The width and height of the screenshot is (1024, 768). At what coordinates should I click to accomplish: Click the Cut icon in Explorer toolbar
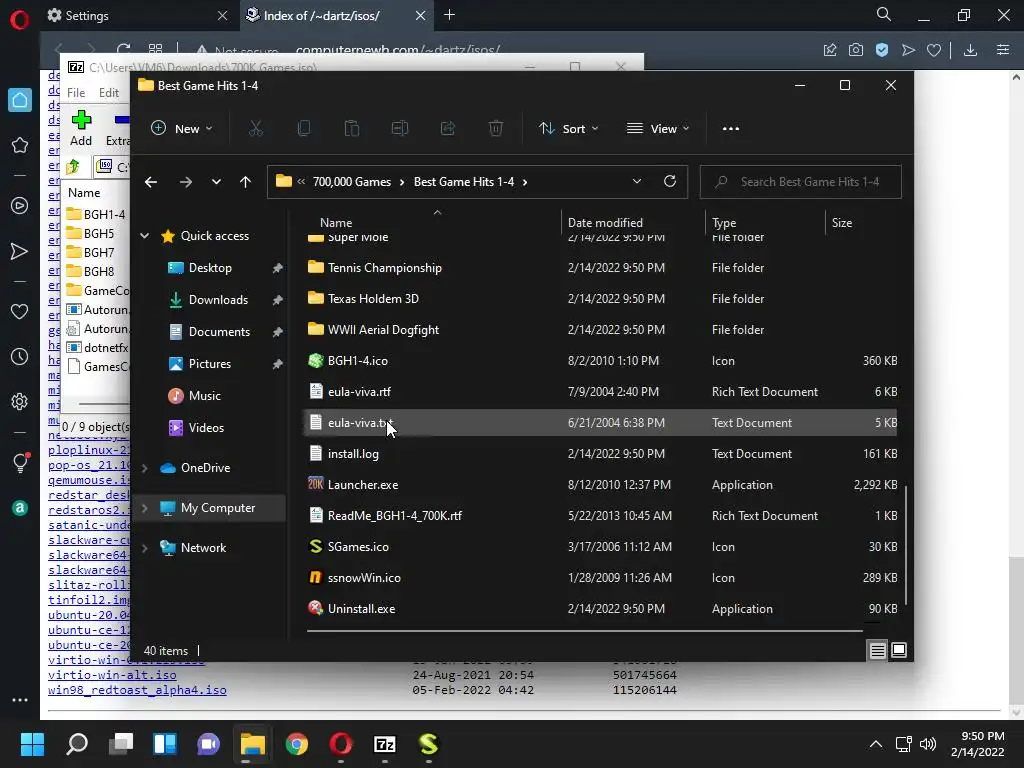(x=256, y=129)
